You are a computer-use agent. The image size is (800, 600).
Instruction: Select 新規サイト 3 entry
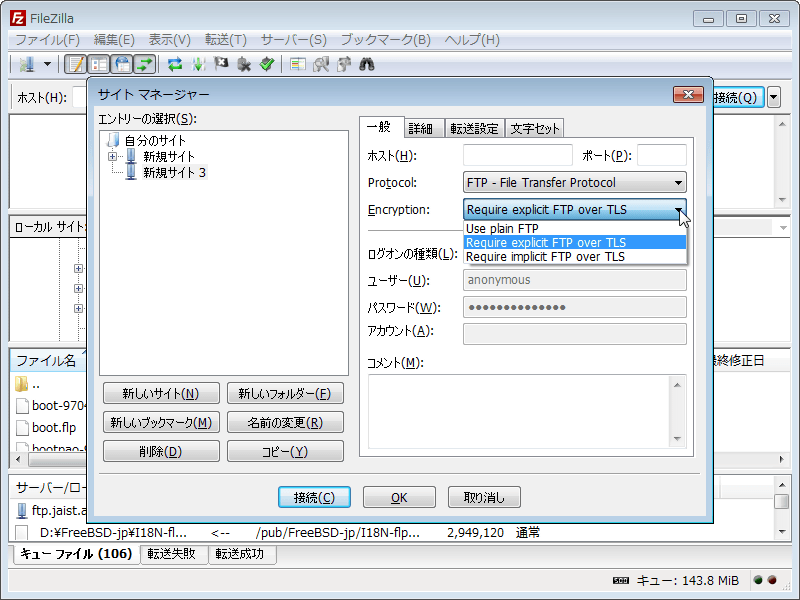[x=174, y=172]
